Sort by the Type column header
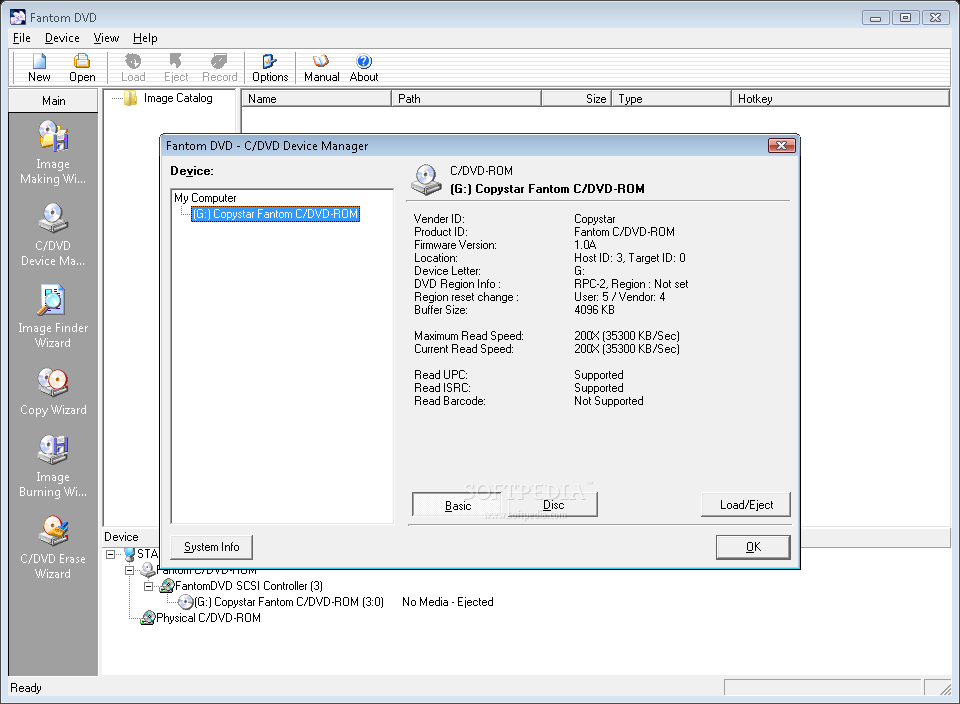 tap(672, 99)
